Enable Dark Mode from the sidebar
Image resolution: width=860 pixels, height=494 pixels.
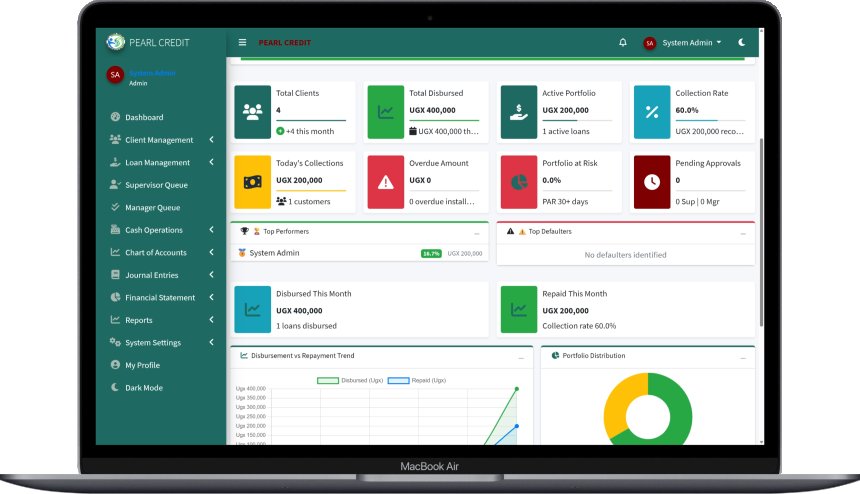pyautogui.click(x=143, y=388)
